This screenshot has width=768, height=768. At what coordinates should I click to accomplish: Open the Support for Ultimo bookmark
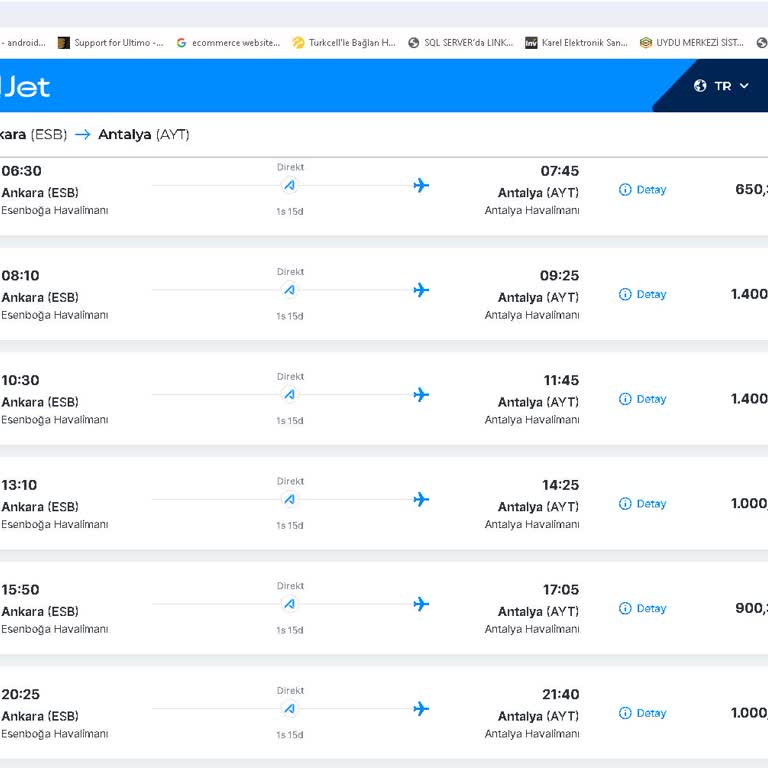pos(111,43)
